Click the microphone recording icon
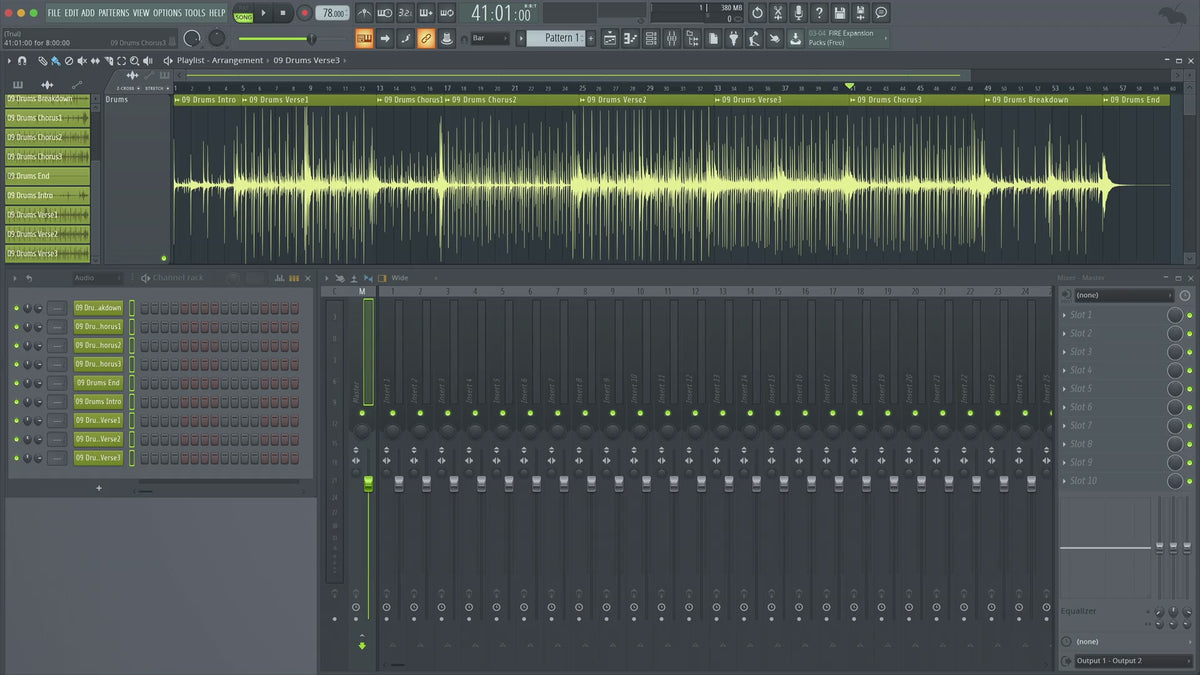The width and height of the screenshot is (1200, 675). (x=798, y=13)
